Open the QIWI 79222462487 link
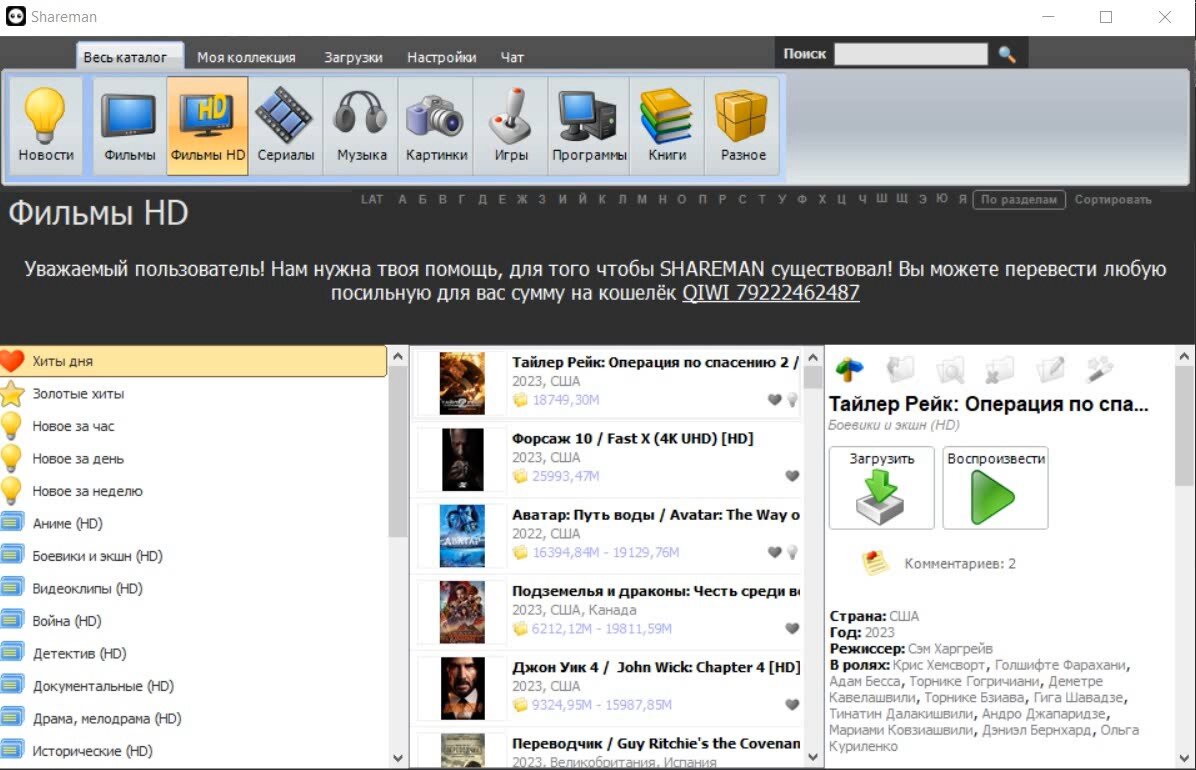The height and width of the screenshot is (770, 1196). (770, 292)
